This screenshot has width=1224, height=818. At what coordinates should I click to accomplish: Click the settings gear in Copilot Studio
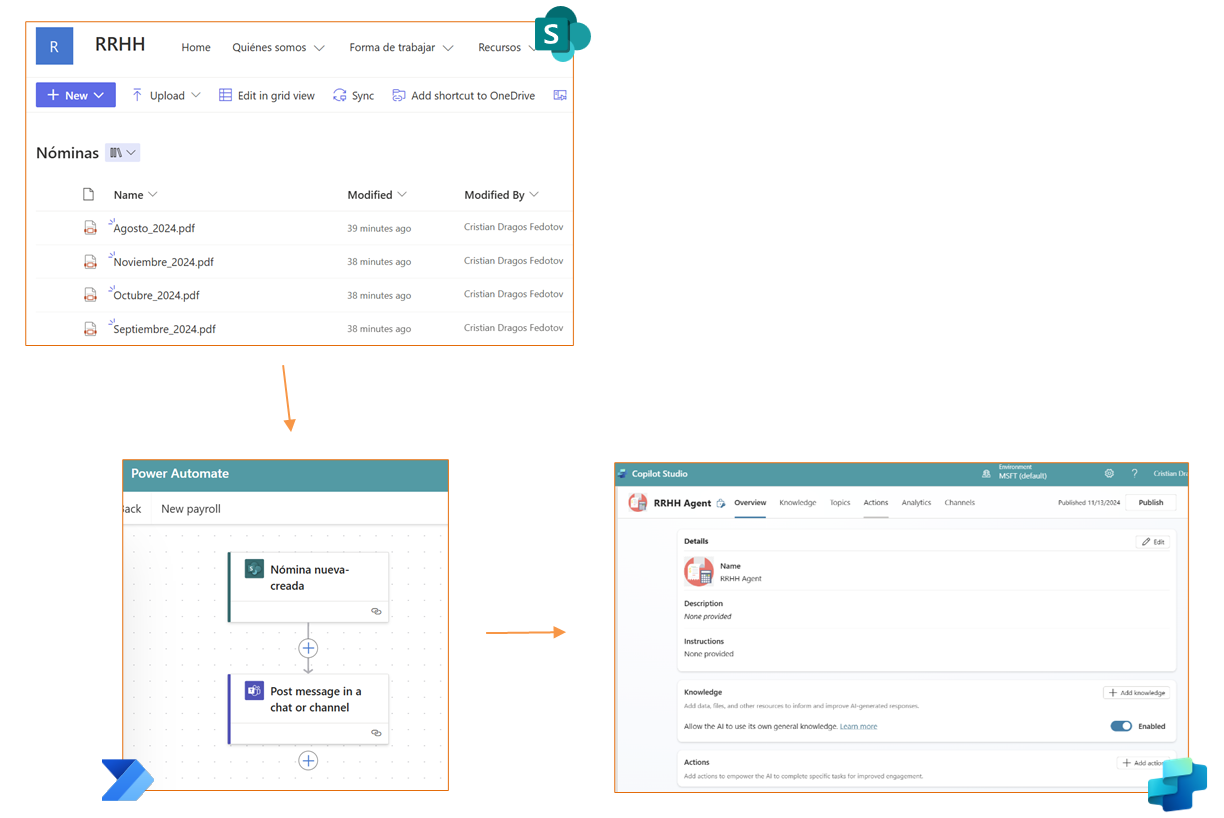[x=1108, y=473]
